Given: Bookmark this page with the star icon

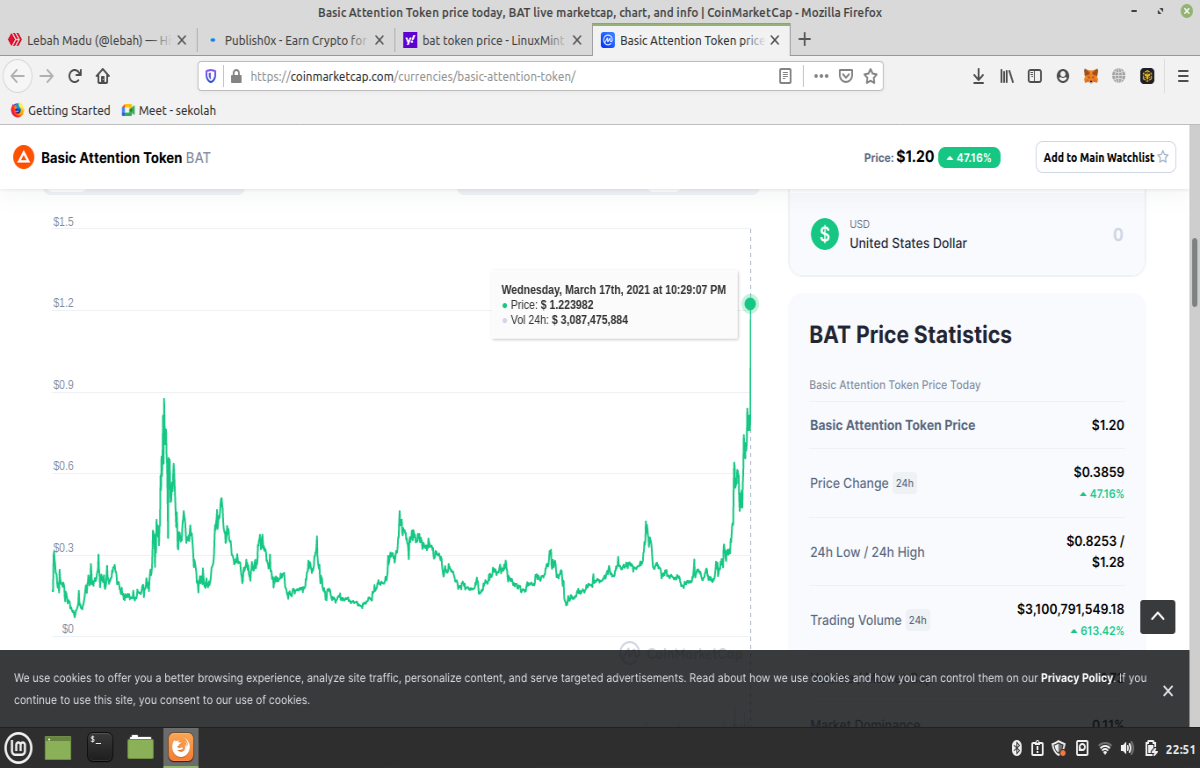Looking at the screenshot, I should (x=871, y=76).
